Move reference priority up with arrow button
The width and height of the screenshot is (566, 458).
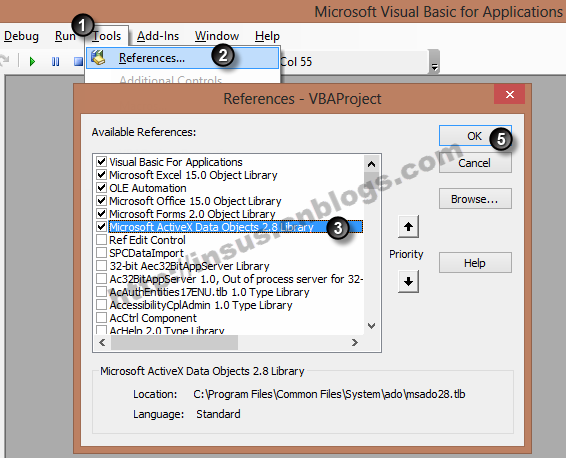pyautogui.click(x=408, y=227)
